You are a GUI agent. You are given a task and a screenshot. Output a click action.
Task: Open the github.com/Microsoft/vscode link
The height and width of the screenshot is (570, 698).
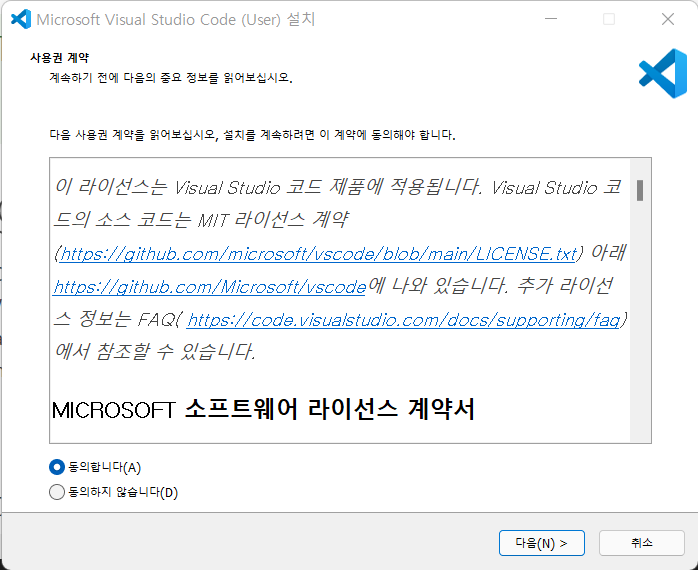coord(210,287)
